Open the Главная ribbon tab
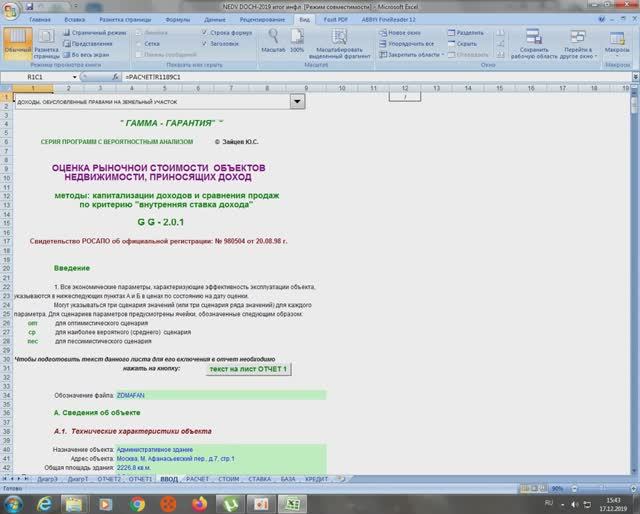640x514 pixels. pos(40,20)
